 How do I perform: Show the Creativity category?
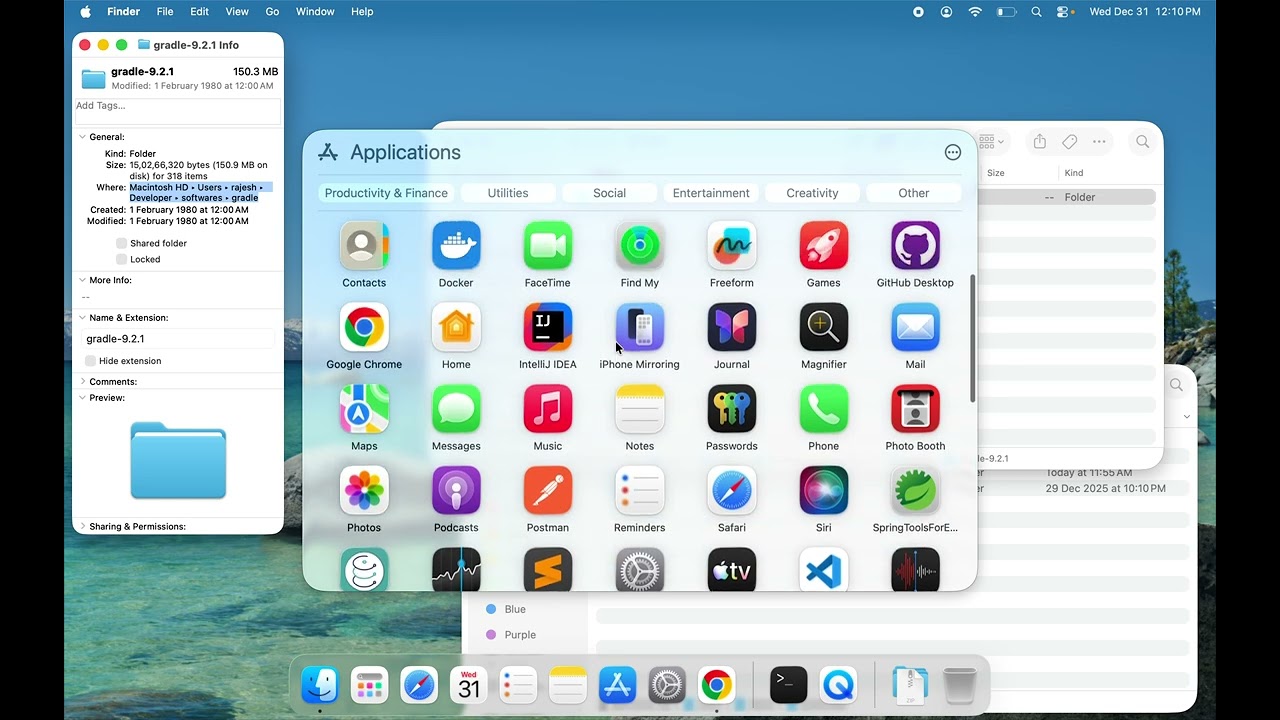812,193
